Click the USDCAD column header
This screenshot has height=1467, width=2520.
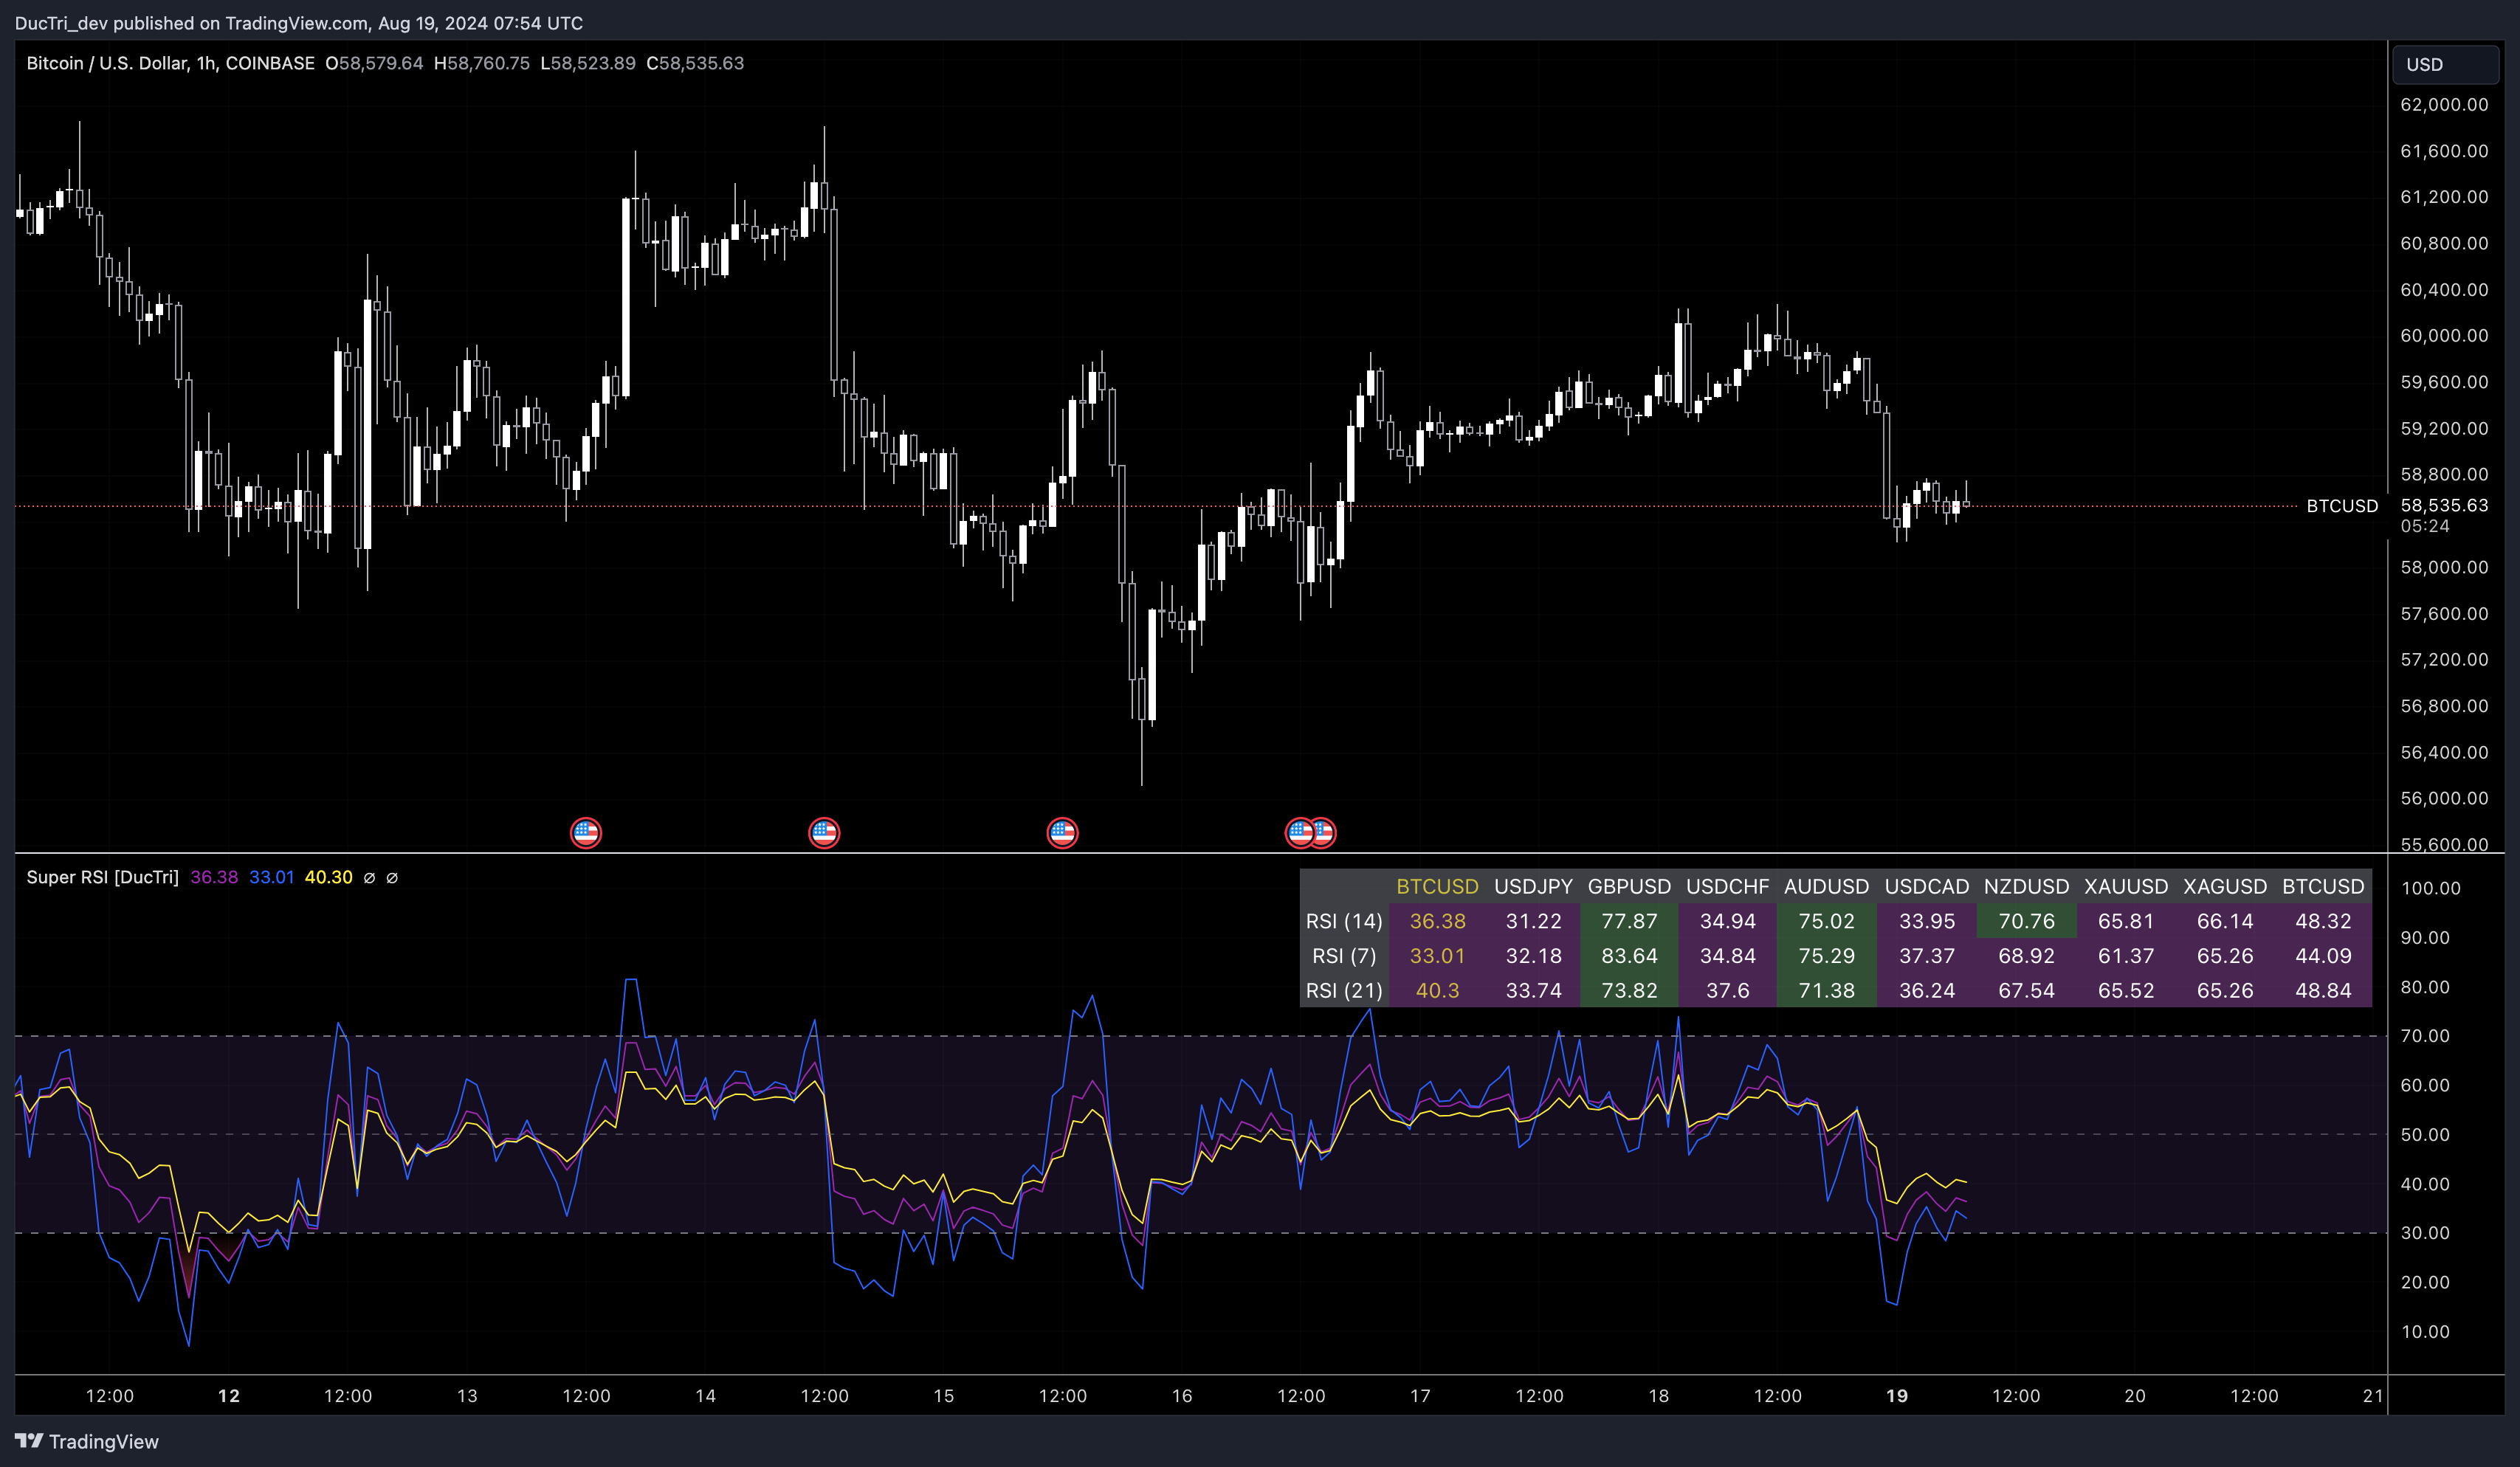(1926, 886)
